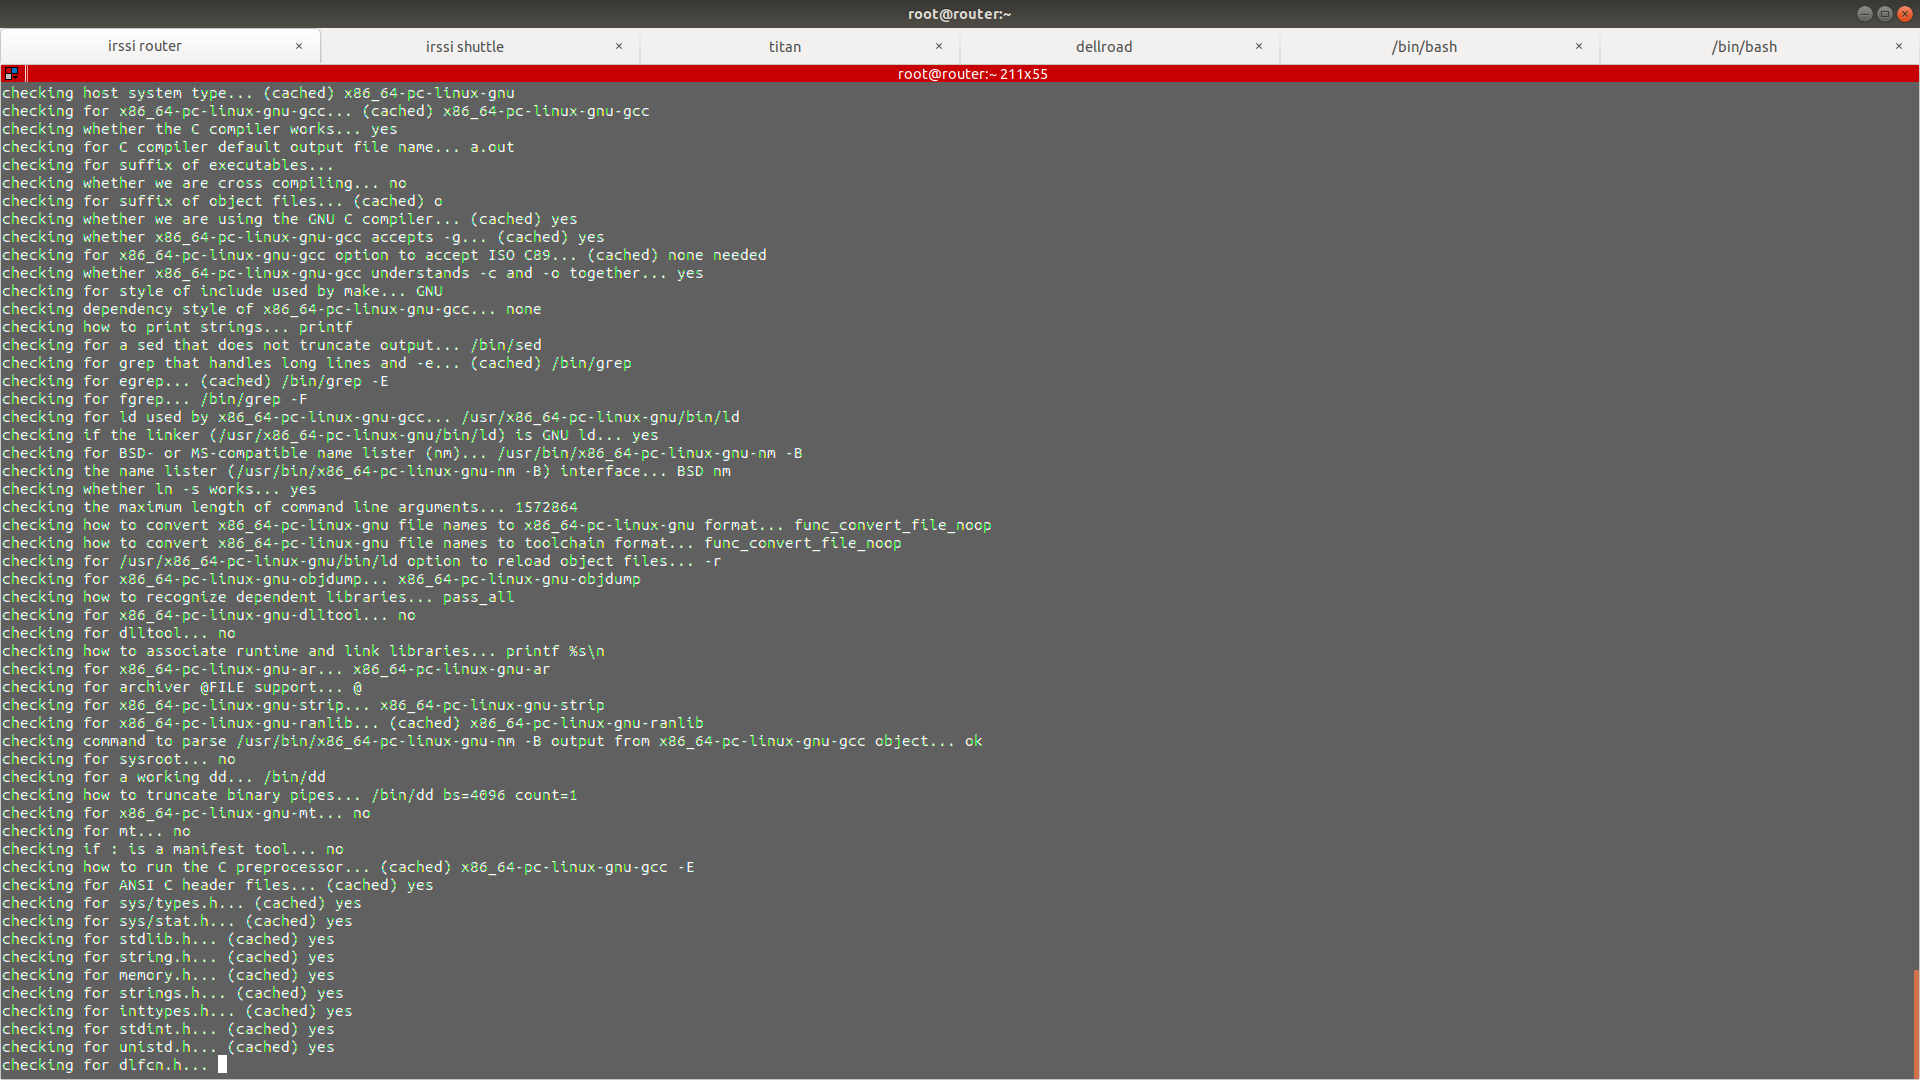Viewport: 1920px width, 1080px height.
Task: Click the line 'checking for unistd.h'
Action: tap(168, 1047)
